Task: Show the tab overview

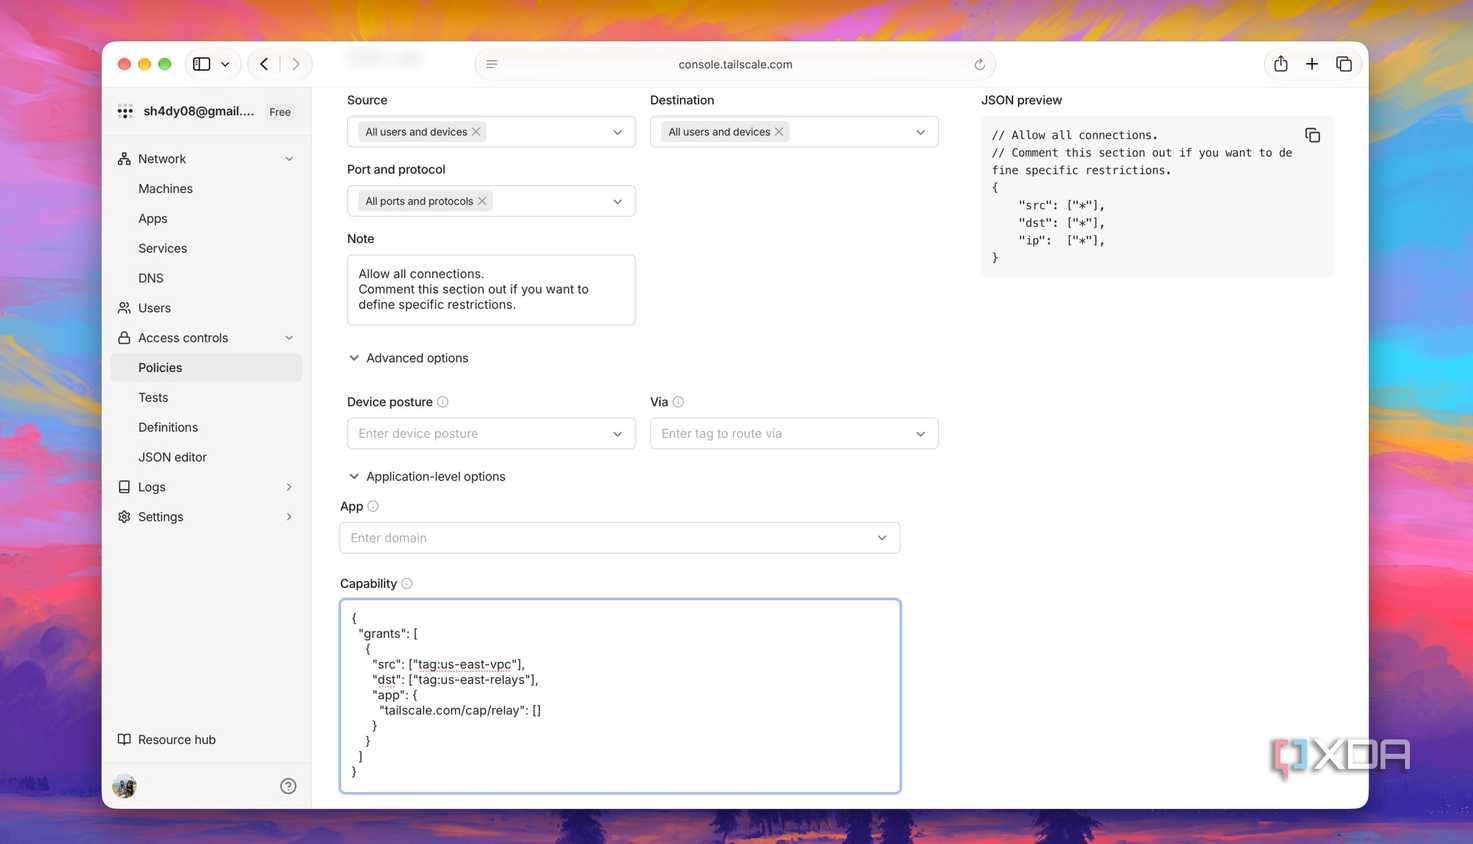Action: 1344,64
